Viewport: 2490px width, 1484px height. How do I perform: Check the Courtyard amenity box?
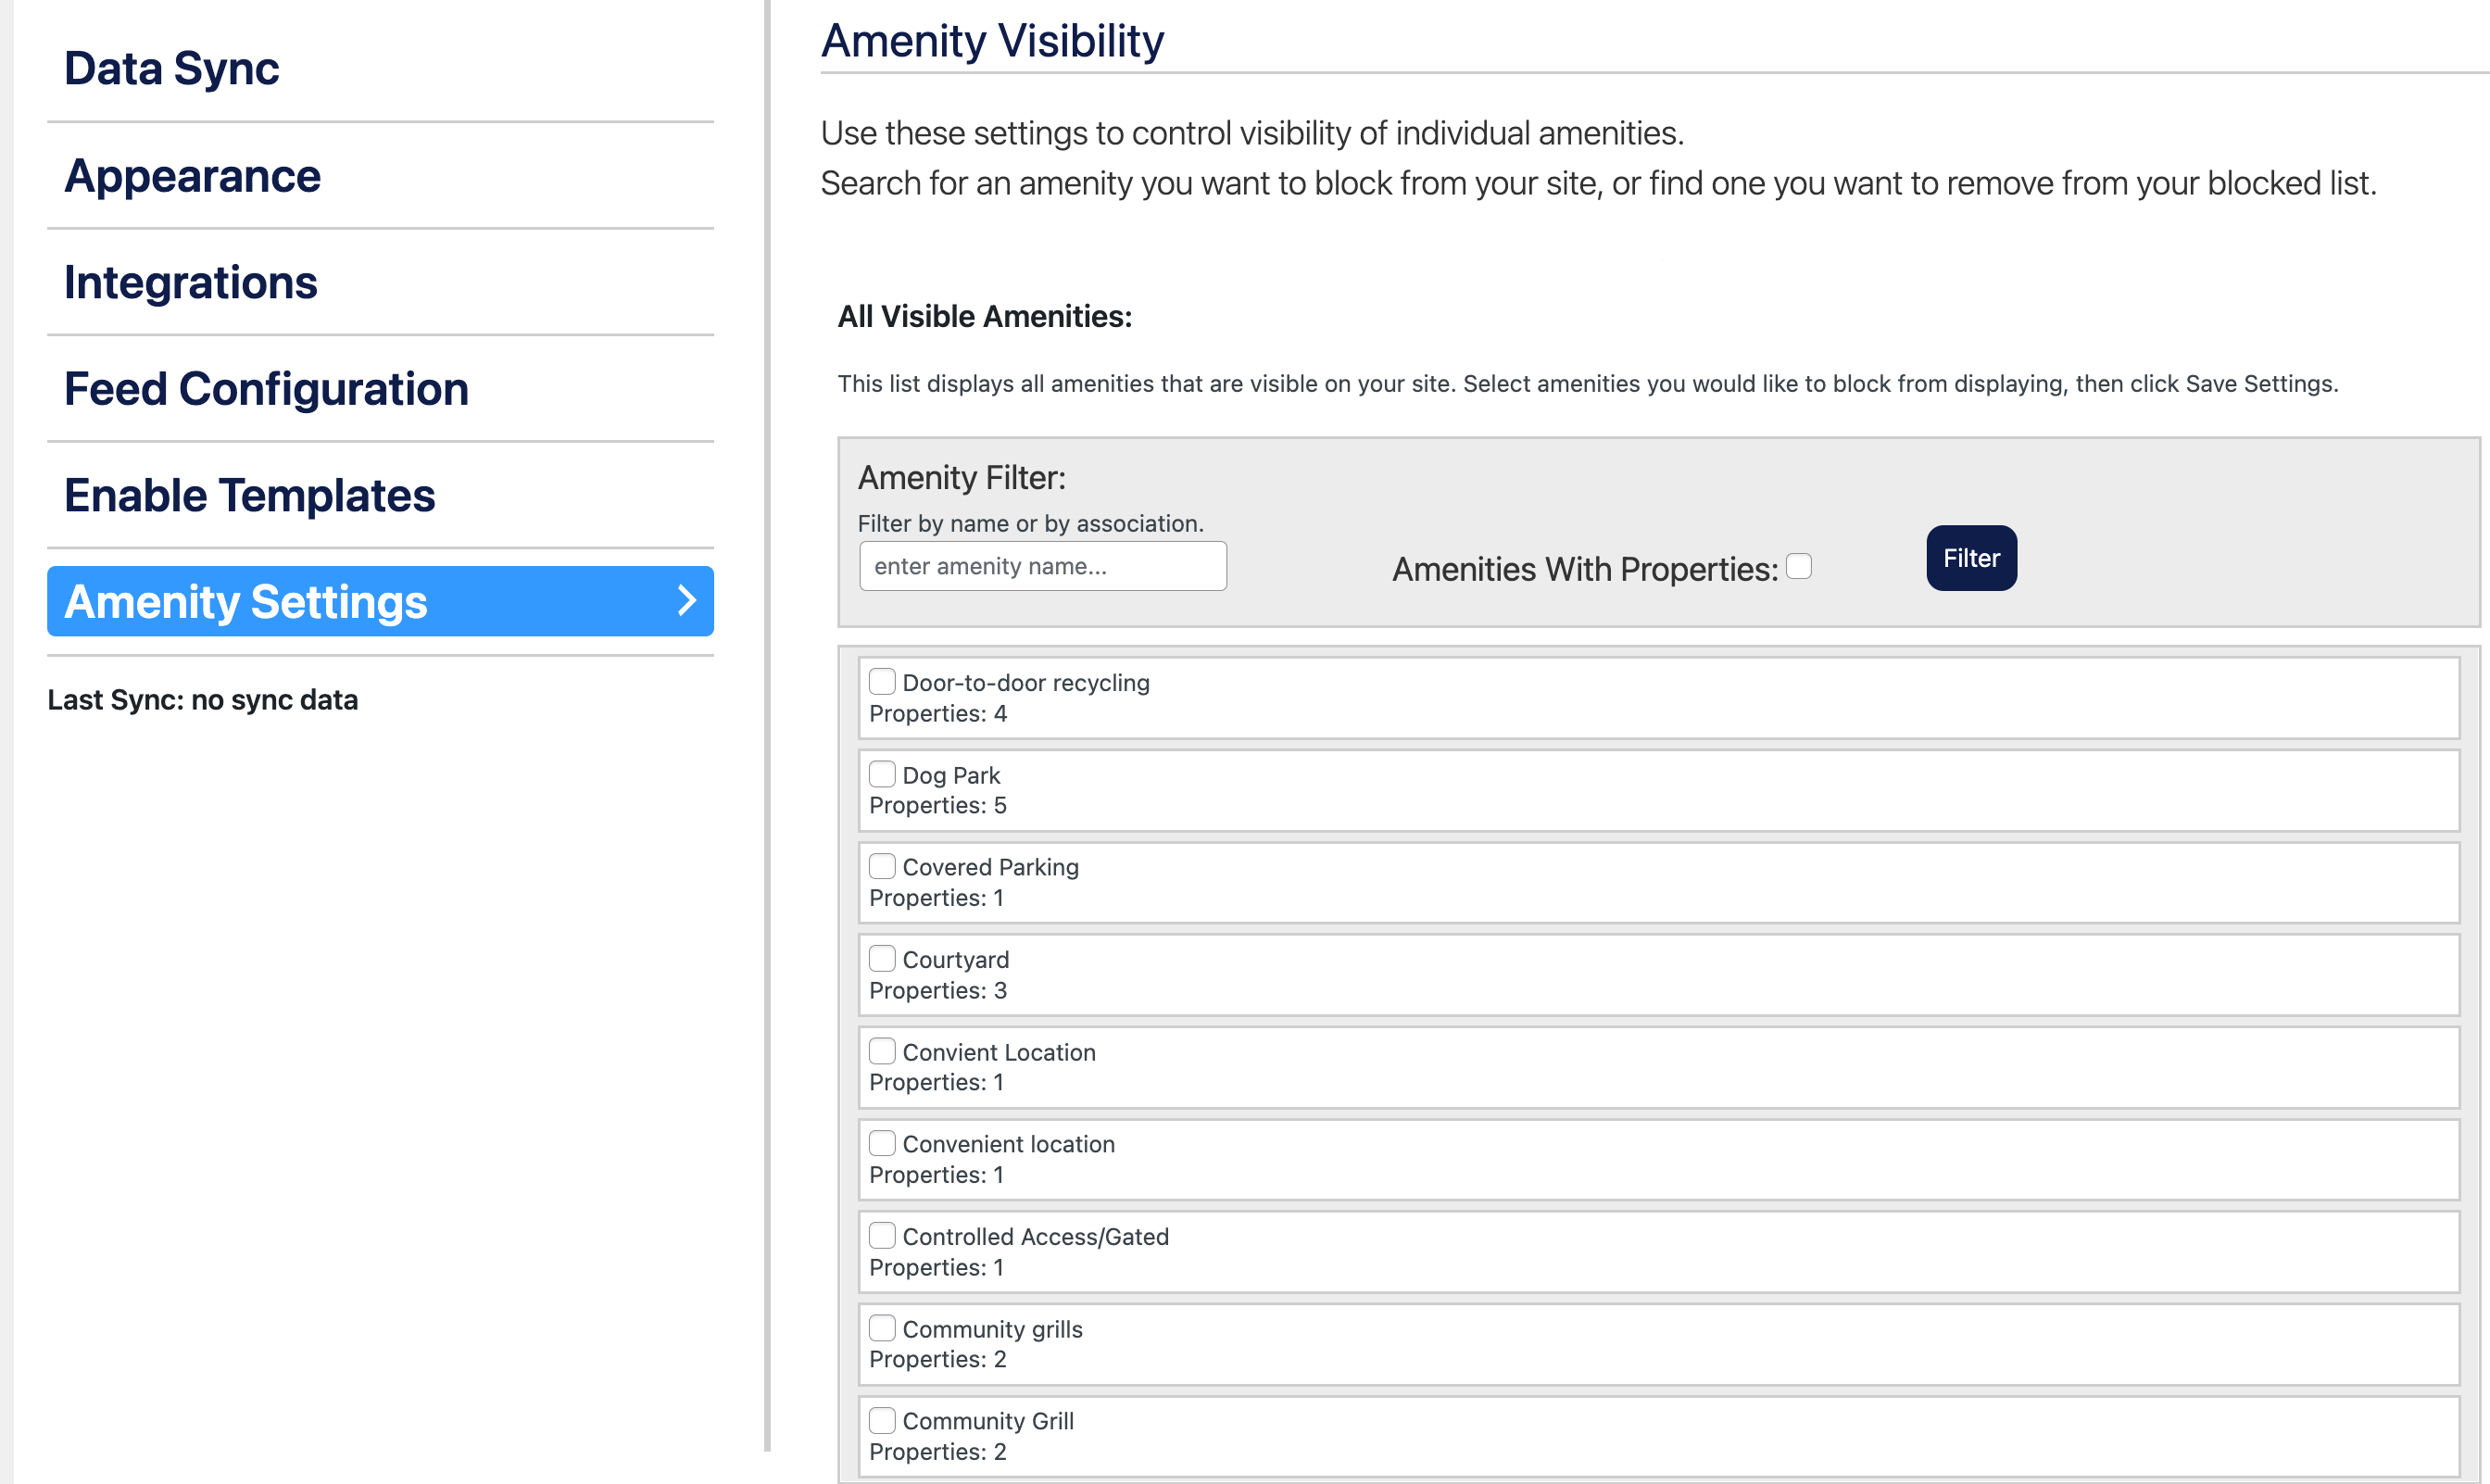pyautogui.click(x=882, y=959)
